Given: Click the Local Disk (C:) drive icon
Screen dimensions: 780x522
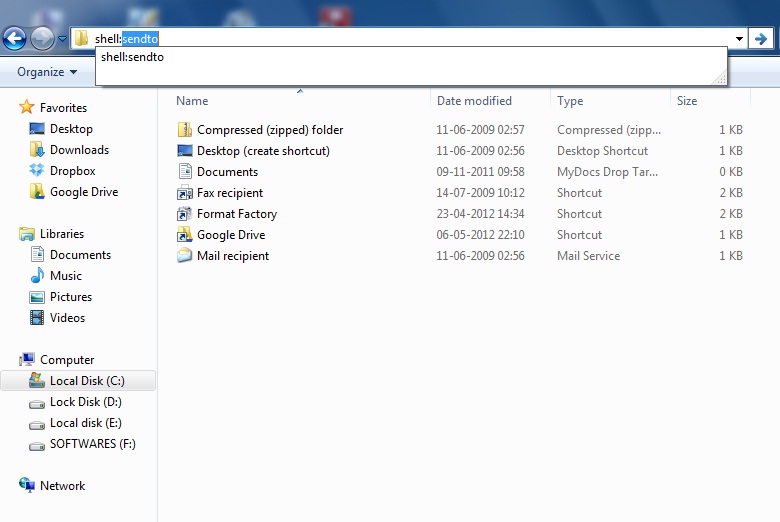Looking at the screenshot, I should pos(37,380).
